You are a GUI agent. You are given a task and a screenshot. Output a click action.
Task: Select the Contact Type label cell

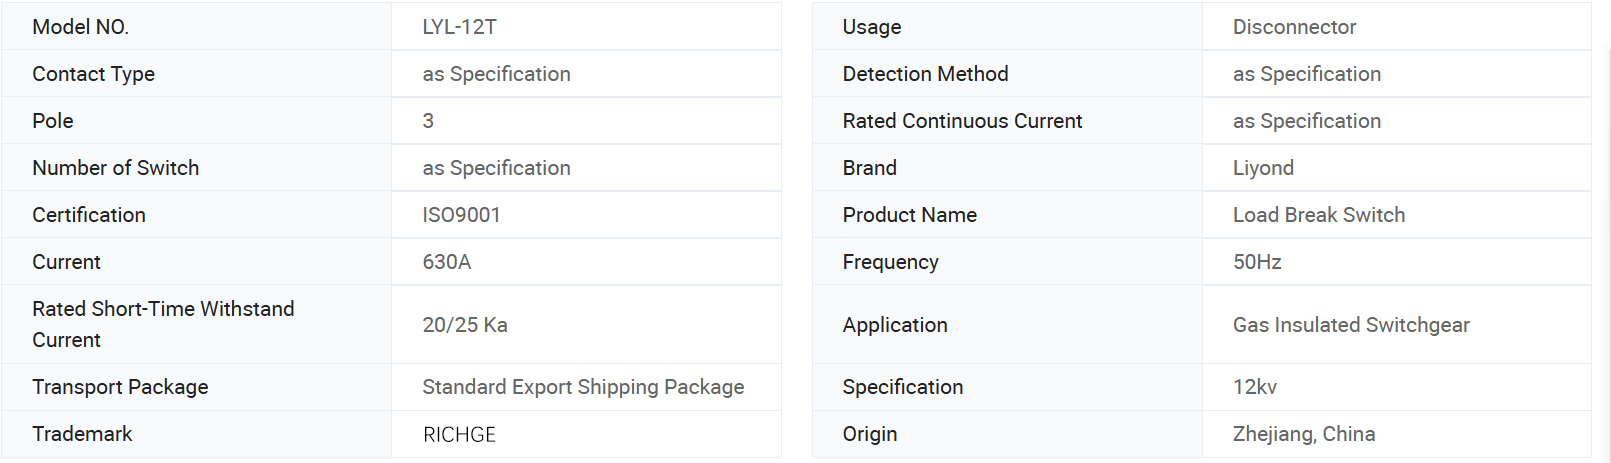93,74
